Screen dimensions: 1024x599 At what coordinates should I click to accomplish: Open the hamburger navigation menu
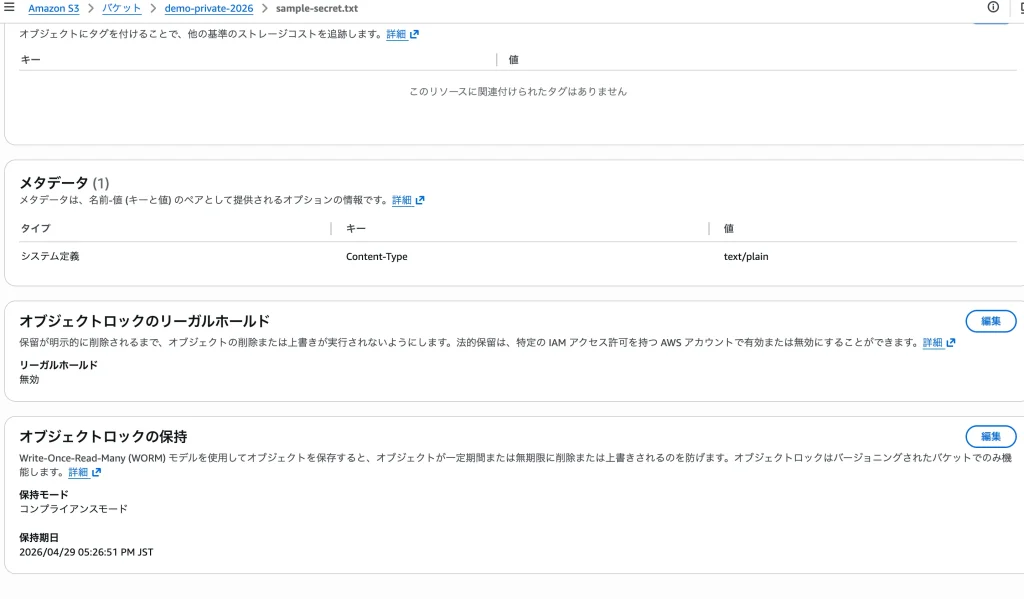9,8
